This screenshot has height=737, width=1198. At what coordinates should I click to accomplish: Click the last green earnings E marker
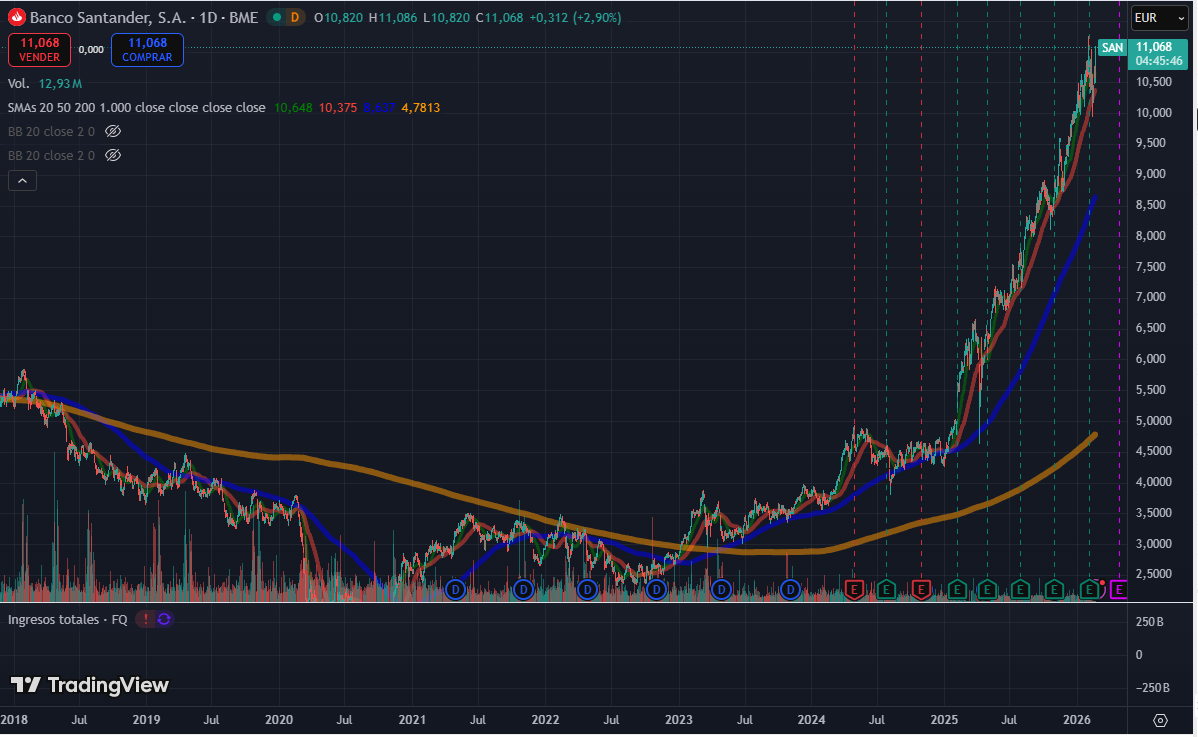tap(1088, 590)
